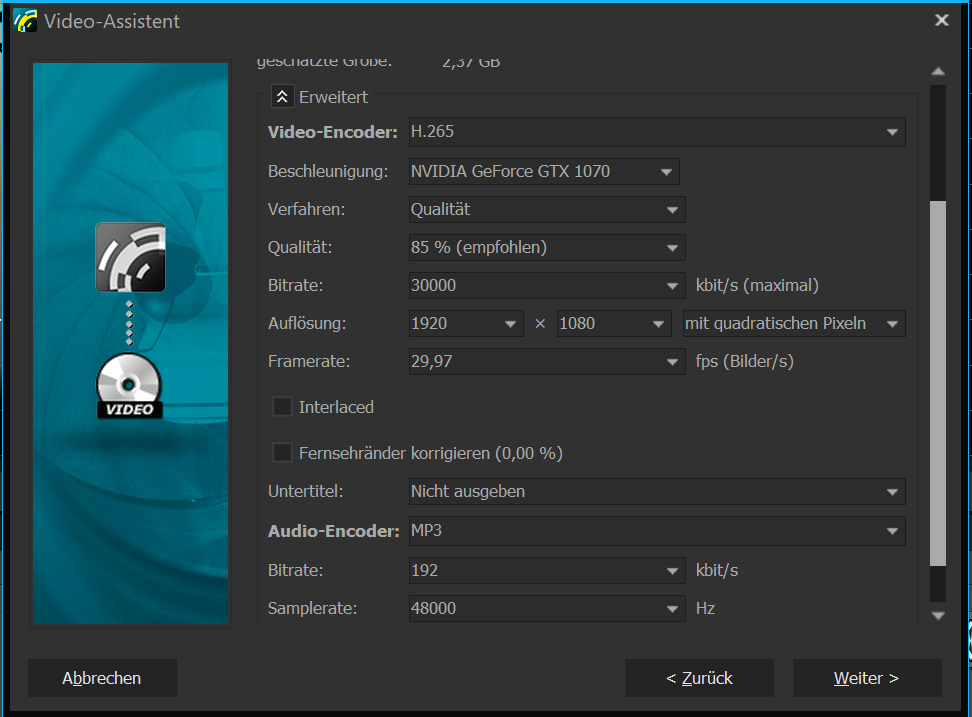The width and height of the screenshot is (972, 717).
Task: Click the Video-Assistent app icon in title bar
Action: (x=24, y=20)
